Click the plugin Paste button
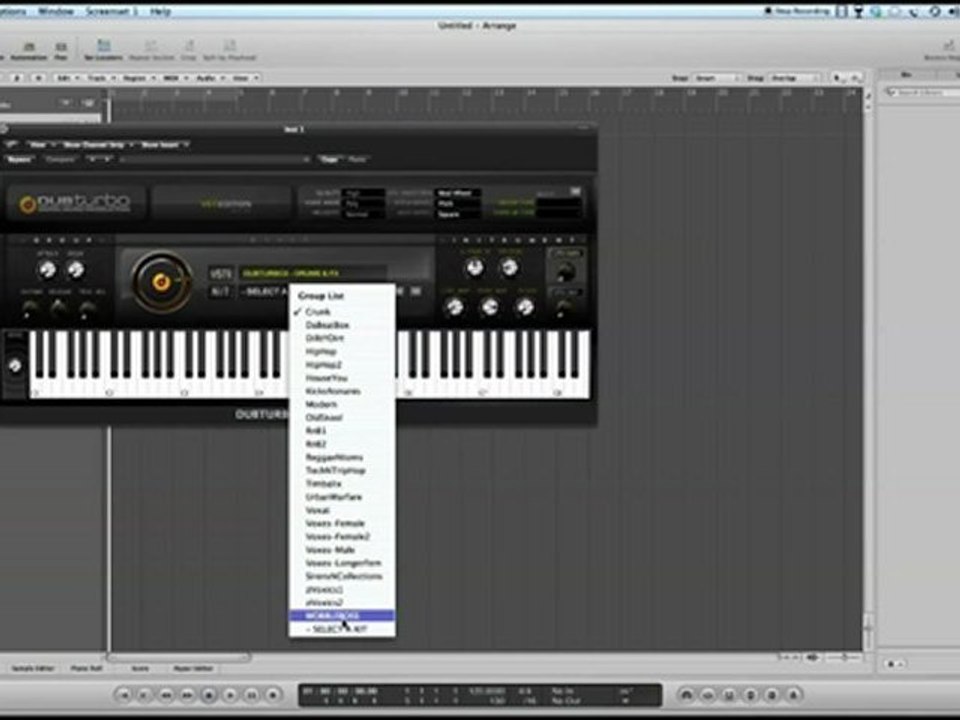This screenshot has width=960, height=720. 357,159
